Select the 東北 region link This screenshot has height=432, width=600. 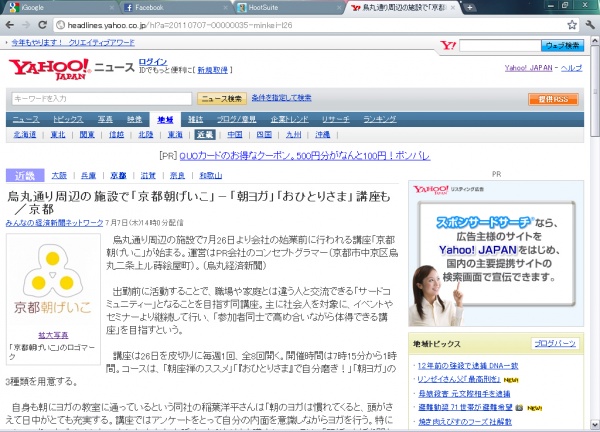pyautogui.click(x=58, y=135)
